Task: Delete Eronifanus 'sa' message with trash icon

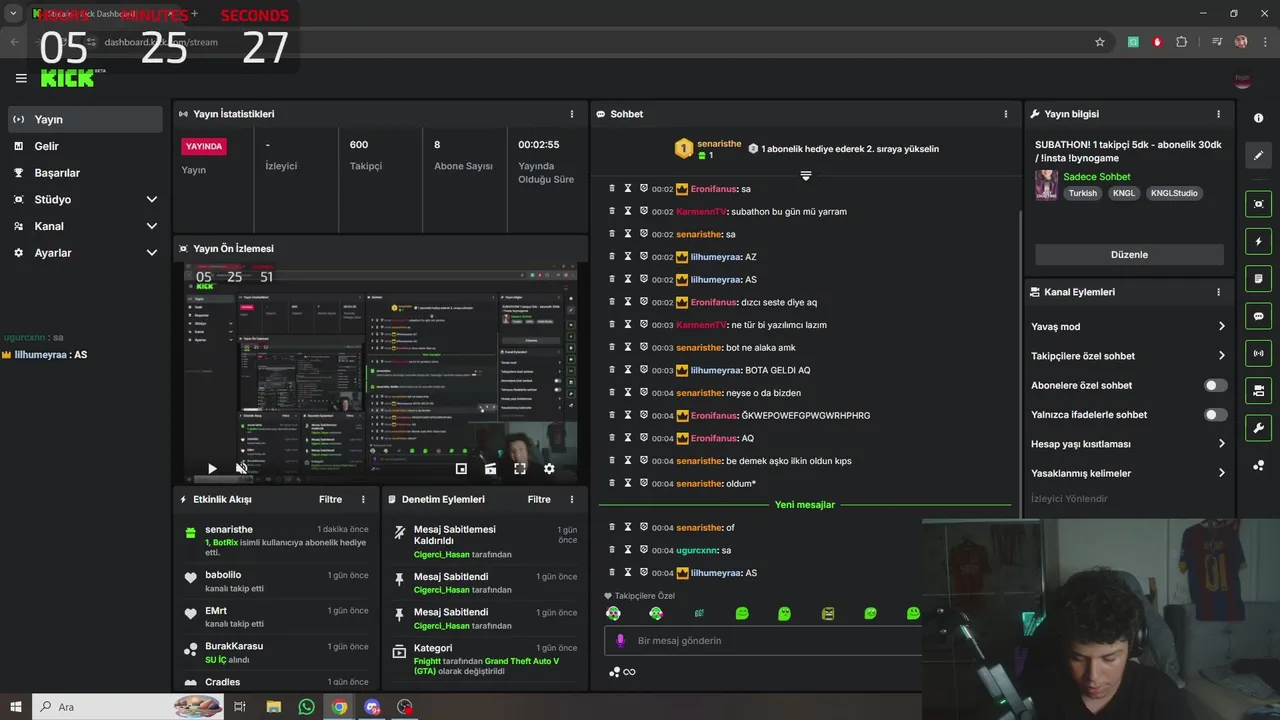Action: tap(612, 188)
